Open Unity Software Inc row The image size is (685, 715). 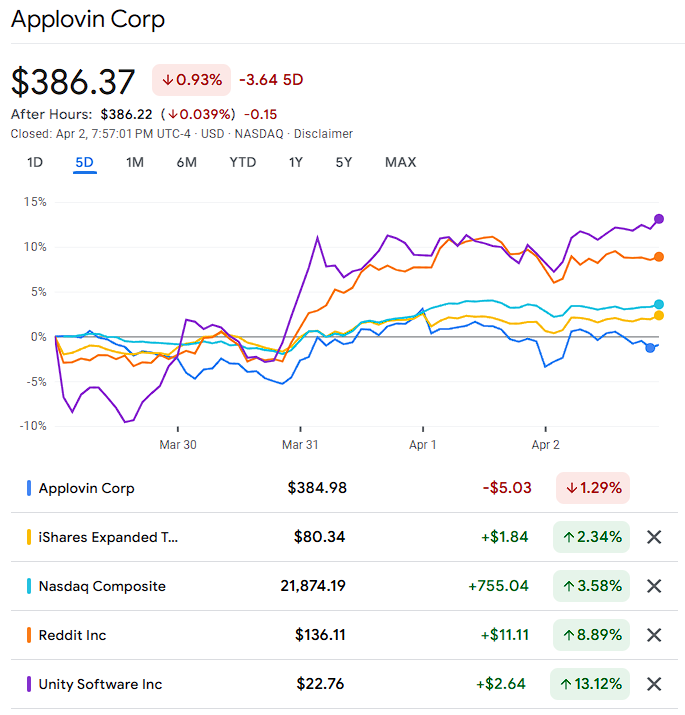pyautogui.click(x=344, y=684)
